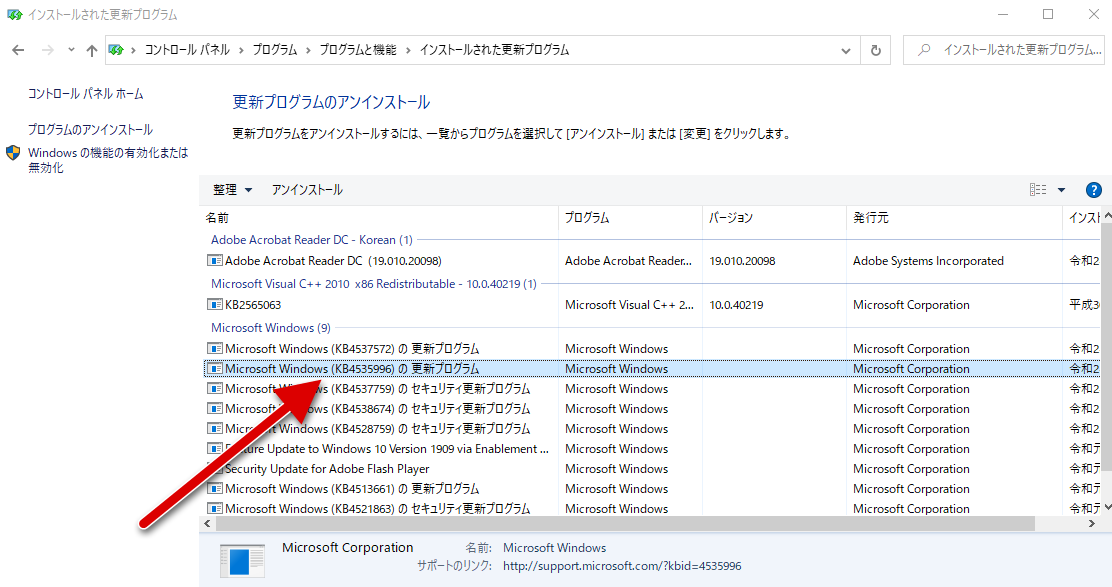Select KB4528759 セキュリティ更新プログラム row
This screenshot has height=587, width=1112.
click(x=651, y=428)
